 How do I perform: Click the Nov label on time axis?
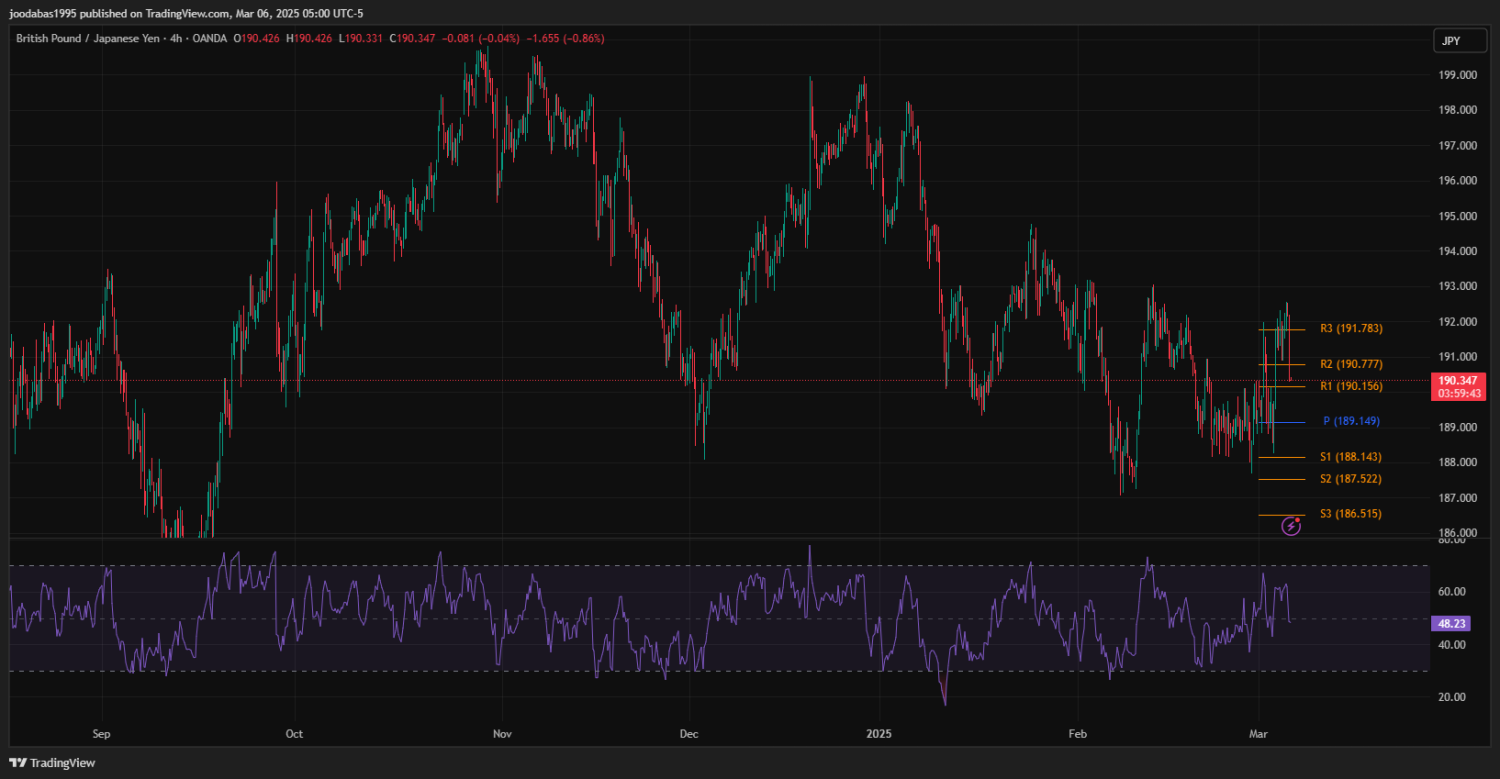pos(502,733)
